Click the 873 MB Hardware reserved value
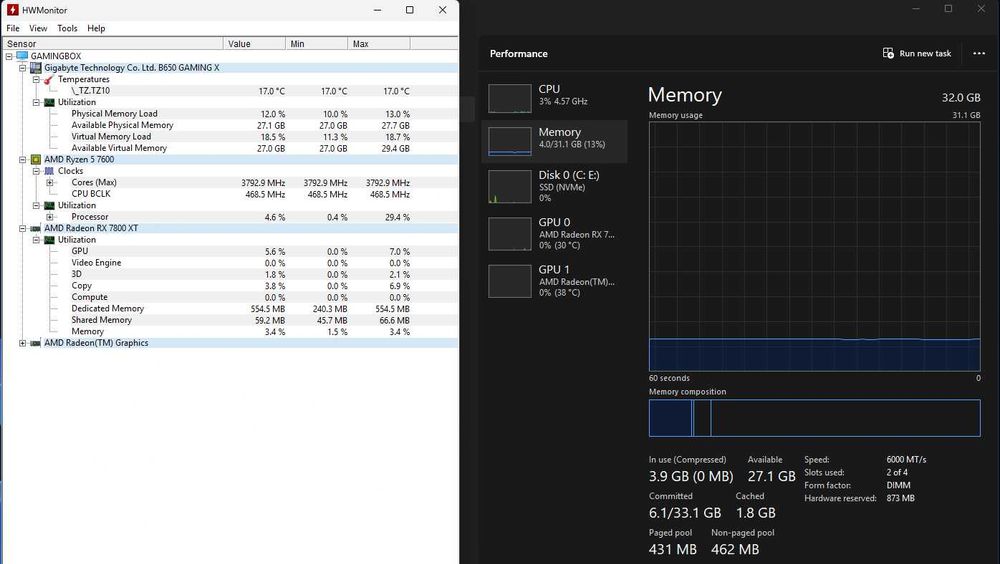The width and height of the screenshot is (1000, 564). pyautogui.click(x=901, y=498)
